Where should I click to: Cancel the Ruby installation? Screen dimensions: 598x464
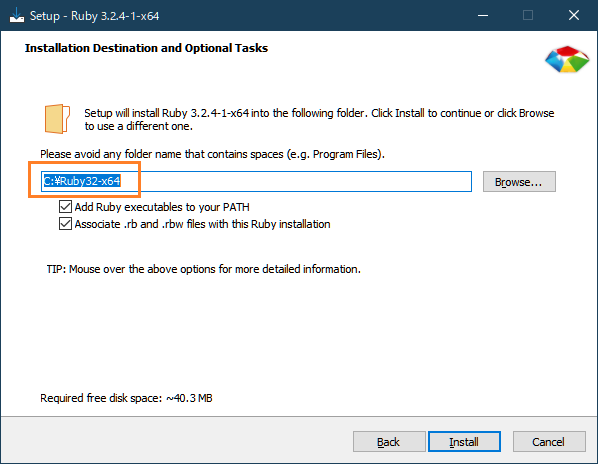click(549, 442)
